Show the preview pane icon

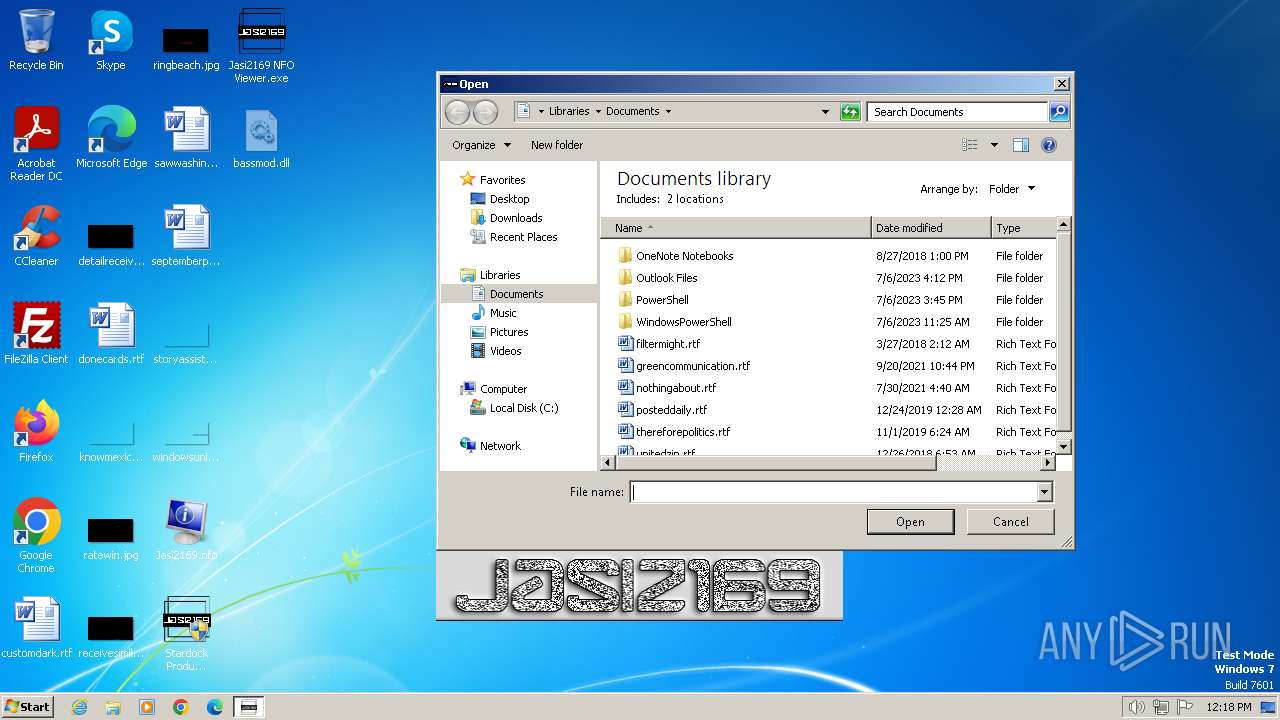(x=1020, y=145)
